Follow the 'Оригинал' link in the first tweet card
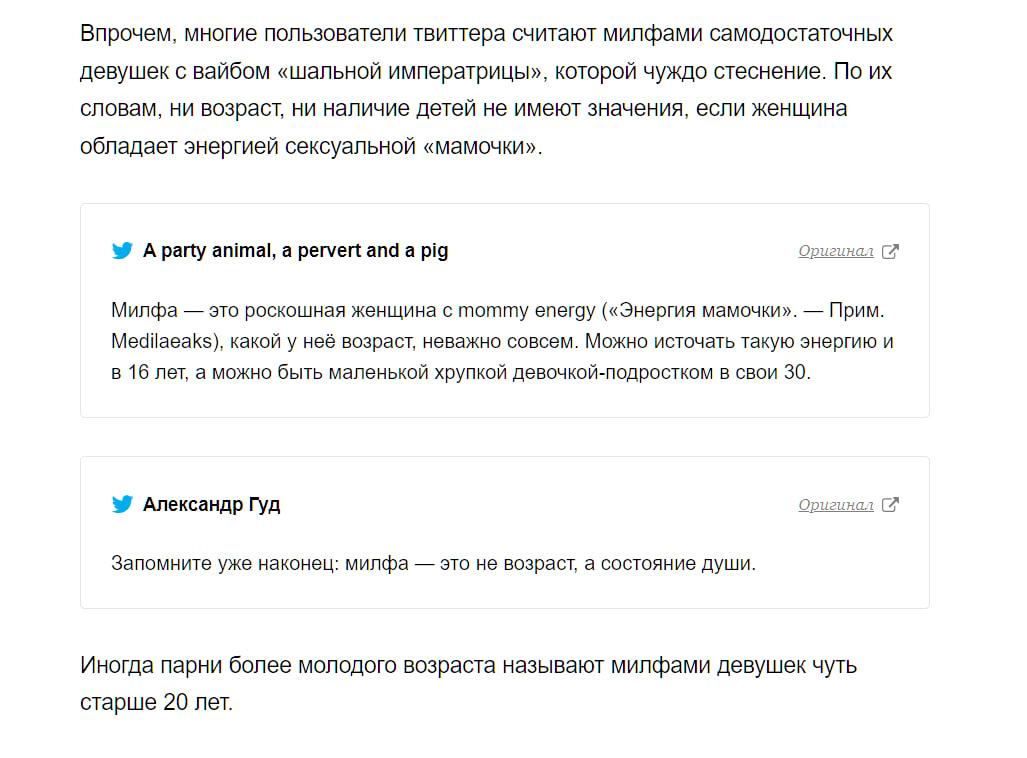The height and width of the screenshot is (758, 1027). point(836,252)
